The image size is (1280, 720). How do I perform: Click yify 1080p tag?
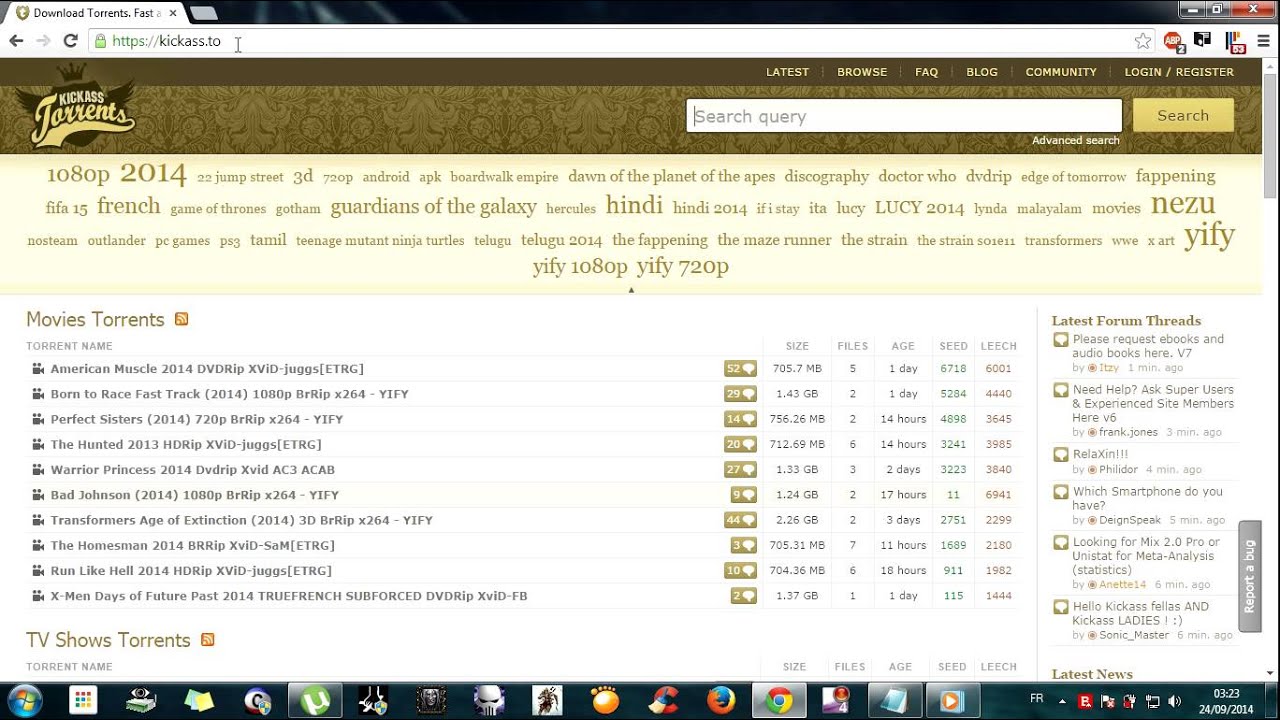(580, 266)
